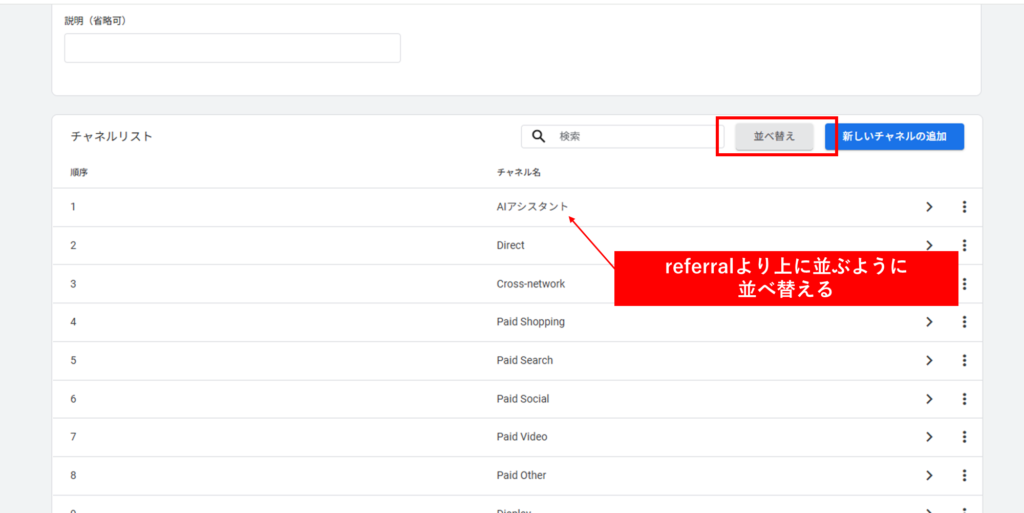Select the Cross-network channel name

coord(530,284)
